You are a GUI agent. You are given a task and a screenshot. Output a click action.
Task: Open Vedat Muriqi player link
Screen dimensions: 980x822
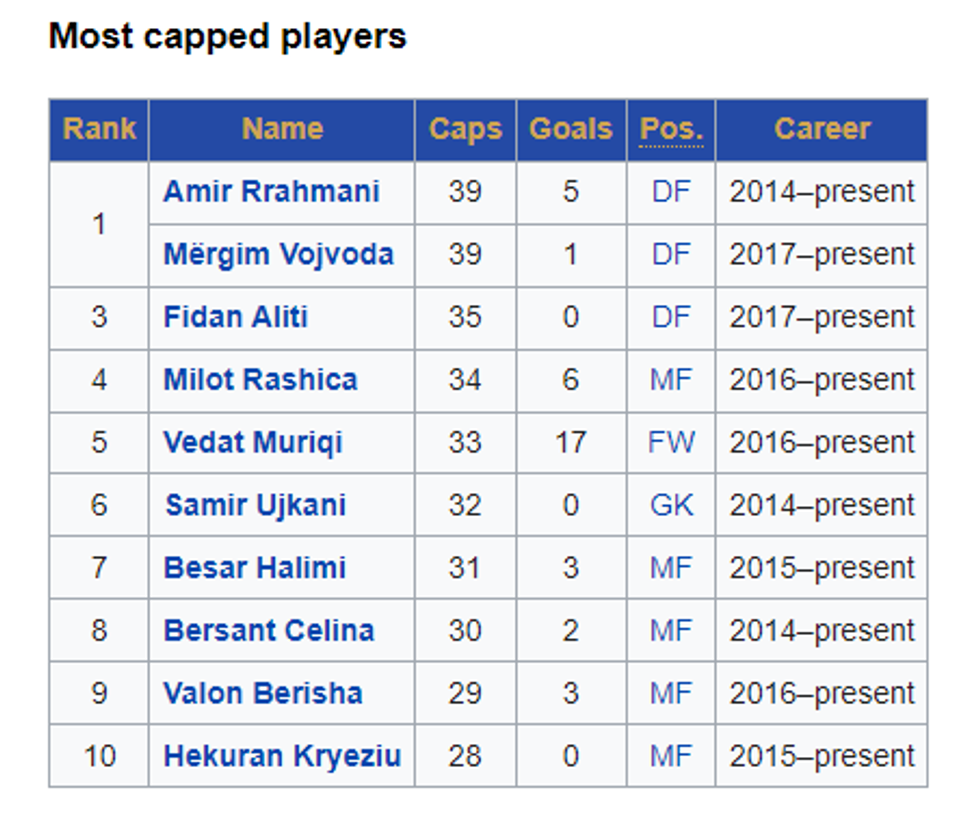(252, 442)
